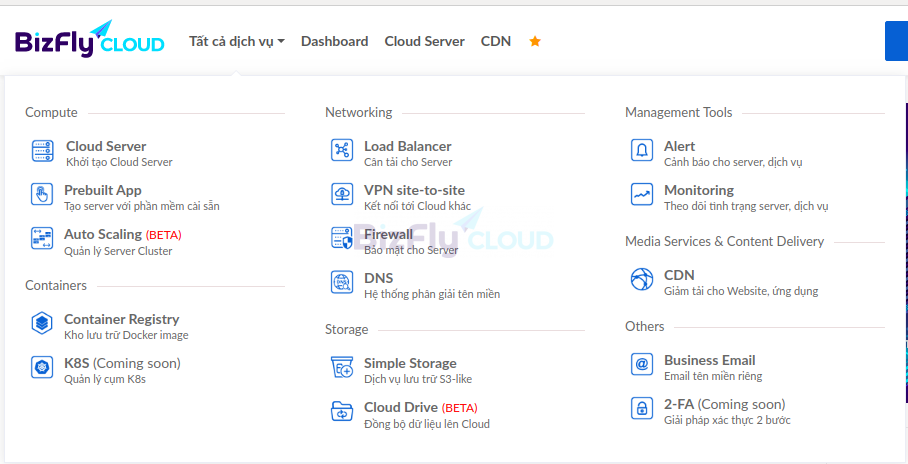This screenshot has width=908, height=464.
Task: Click 'Quản lý Server Cluster' description
Action: pos(118,251)
